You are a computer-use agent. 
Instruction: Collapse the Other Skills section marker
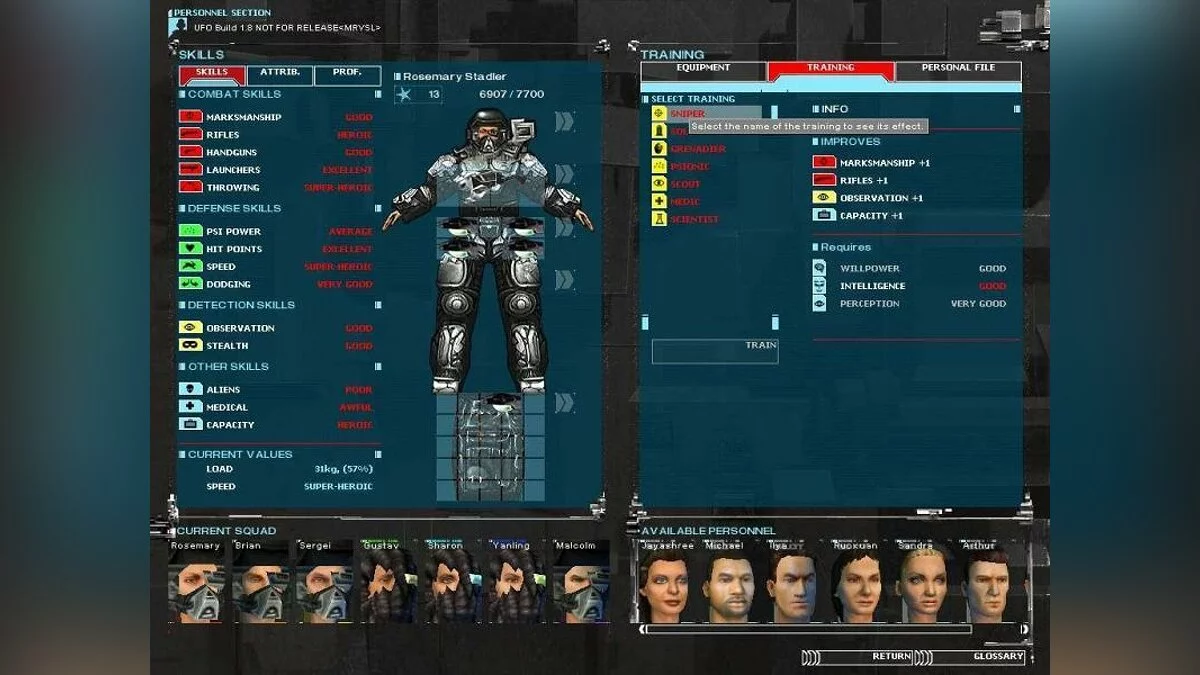[x=378, y=366]
